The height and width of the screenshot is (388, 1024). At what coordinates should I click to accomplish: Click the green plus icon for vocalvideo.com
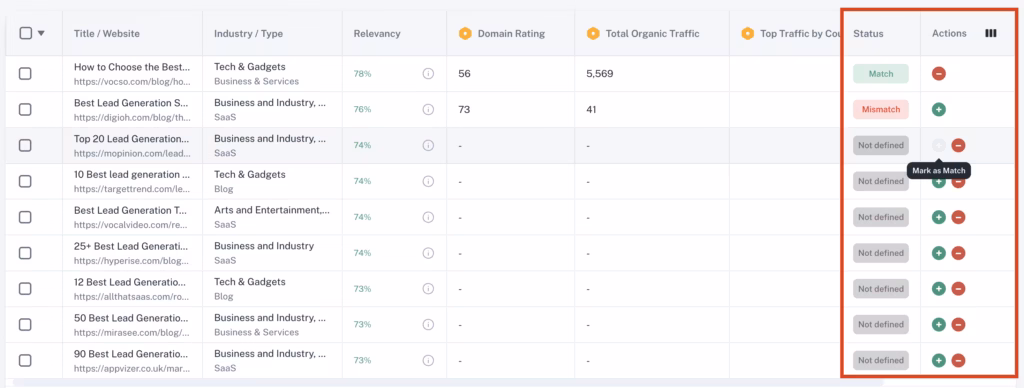(938, 217)
